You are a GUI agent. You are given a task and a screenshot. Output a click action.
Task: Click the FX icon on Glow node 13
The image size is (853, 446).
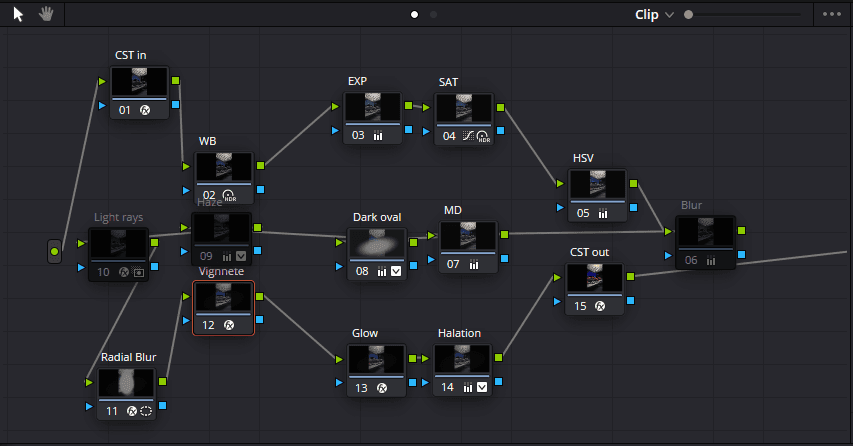[x=382, y=388]
